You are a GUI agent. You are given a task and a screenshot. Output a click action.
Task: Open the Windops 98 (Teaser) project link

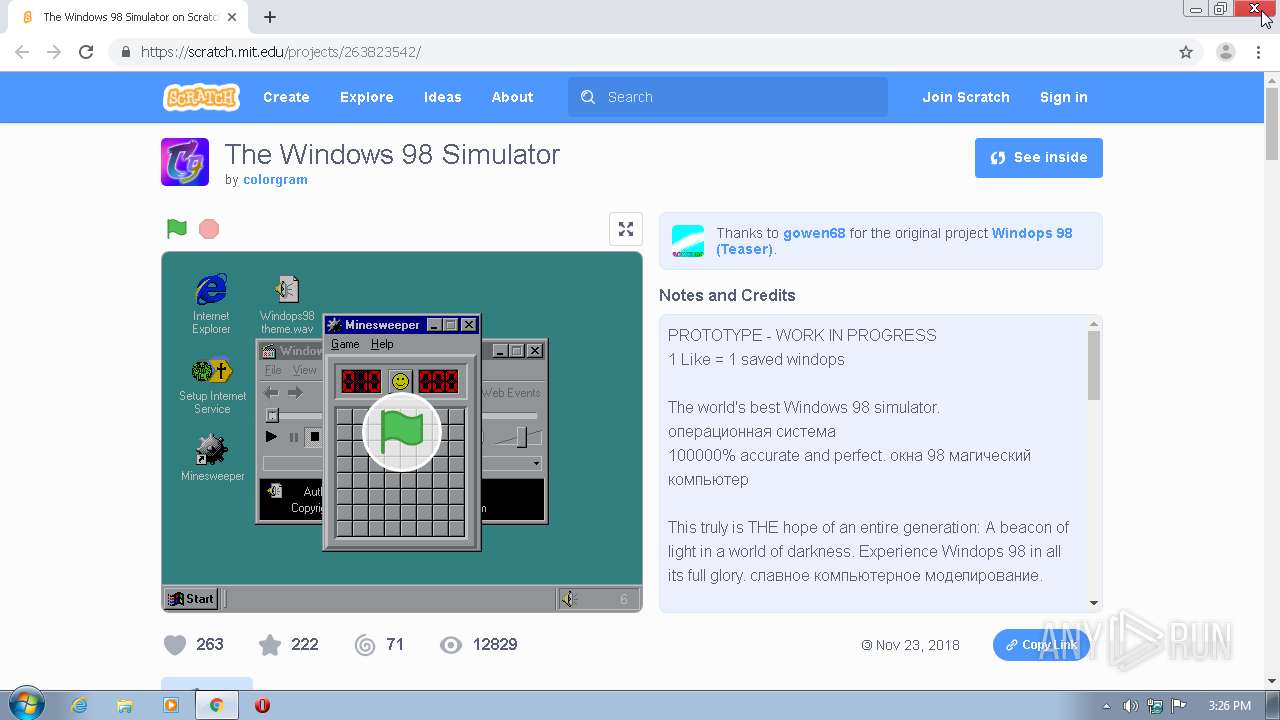[894, 241]
